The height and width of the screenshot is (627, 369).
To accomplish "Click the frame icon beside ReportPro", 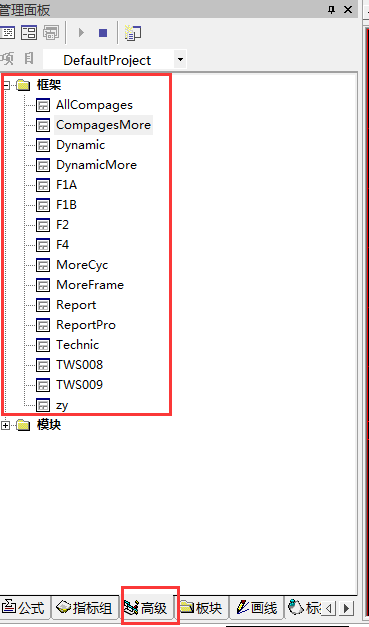I will pyautogui.click(x=43, y=325).
